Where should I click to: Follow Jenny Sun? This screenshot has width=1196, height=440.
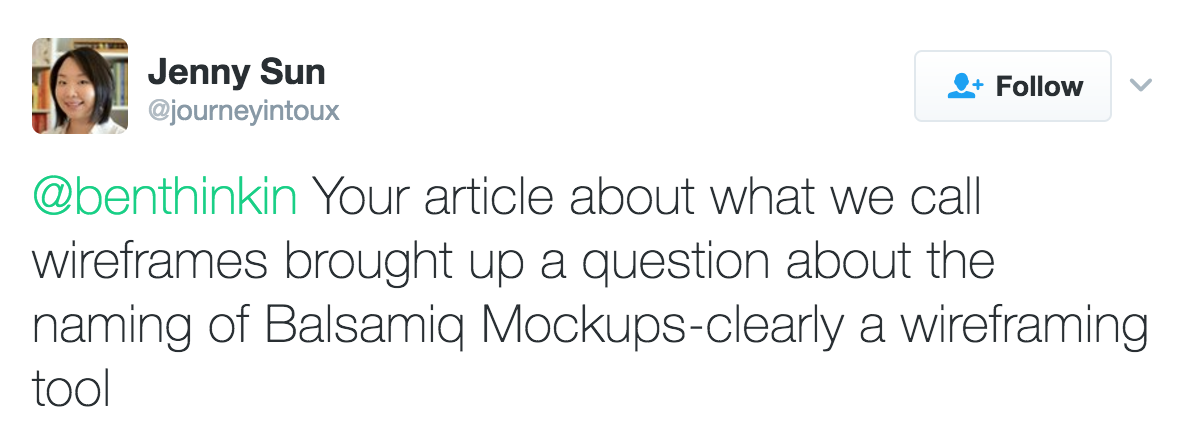pyautogui.click(x=1013, y=86)
